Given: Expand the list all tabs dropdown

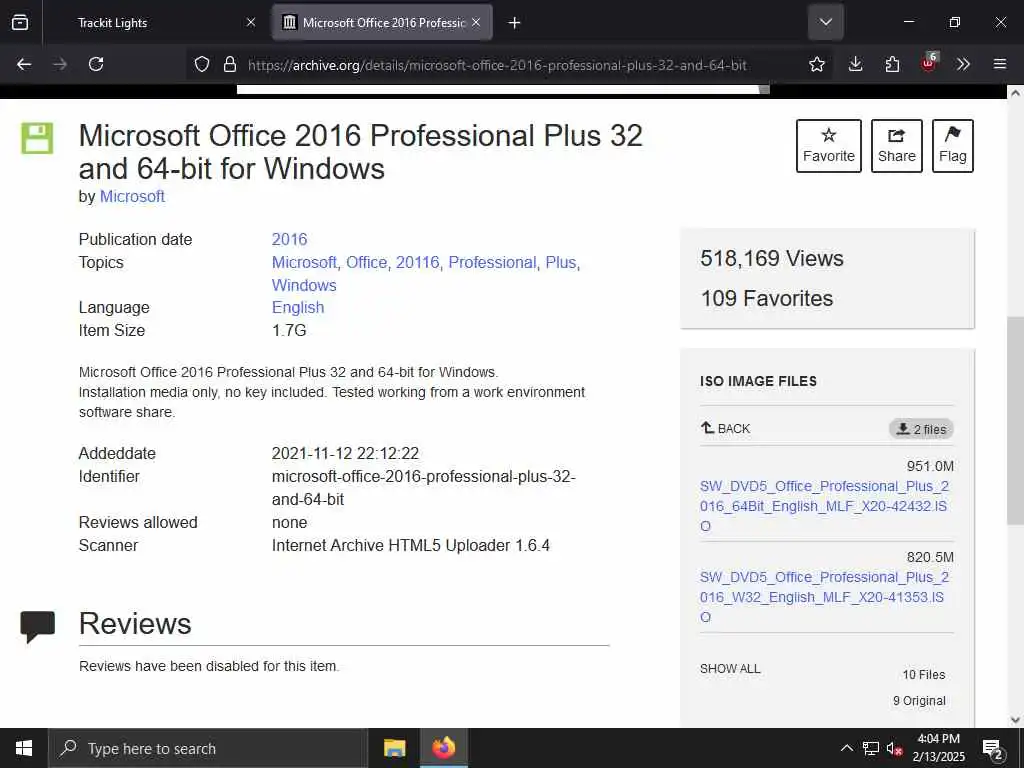Looking at the screenshot, I should tap(825, 22).
